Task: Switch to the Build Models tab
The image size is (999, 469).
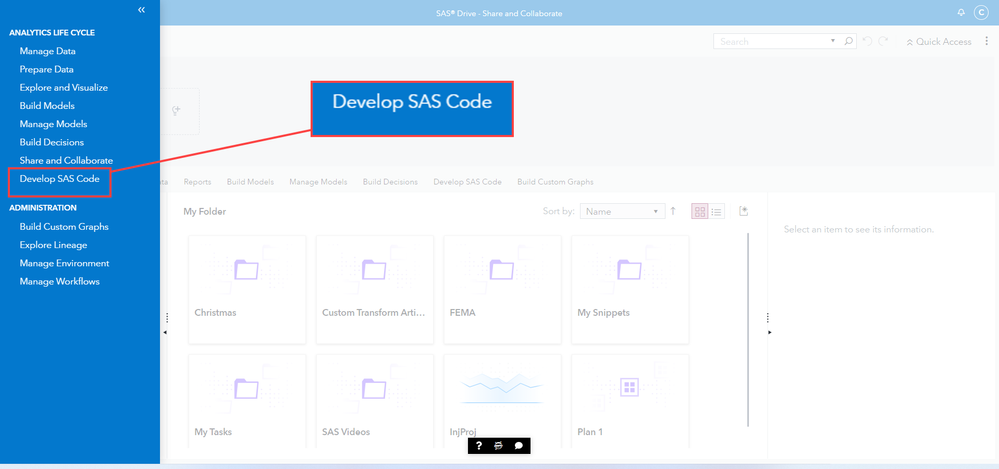Action: click(250, 182)
